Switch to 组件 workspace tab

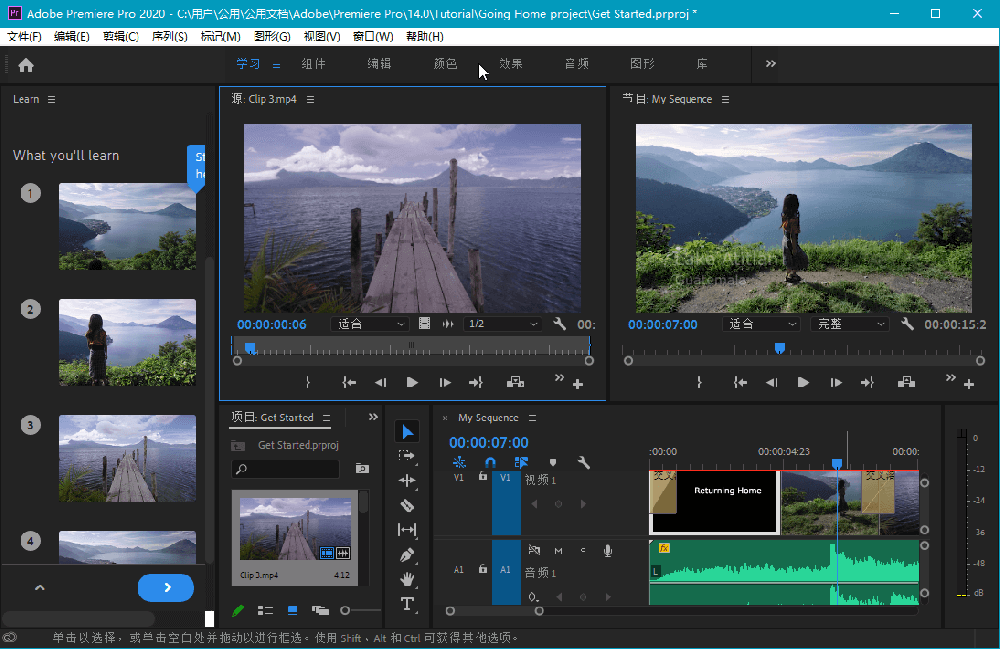tap(313, 64)
